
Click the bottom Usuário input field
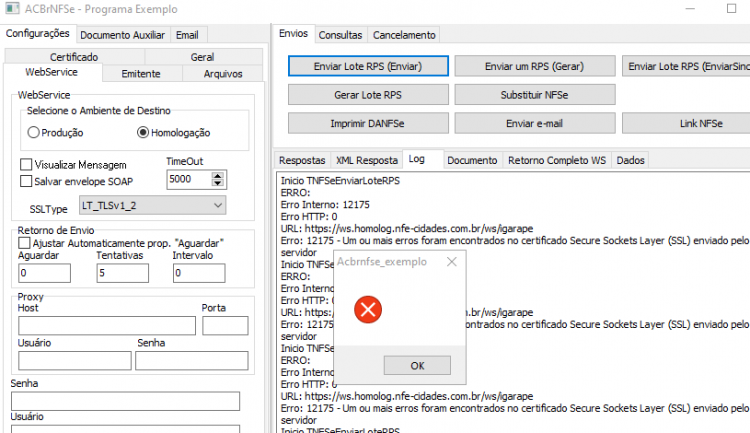[125, 429]
